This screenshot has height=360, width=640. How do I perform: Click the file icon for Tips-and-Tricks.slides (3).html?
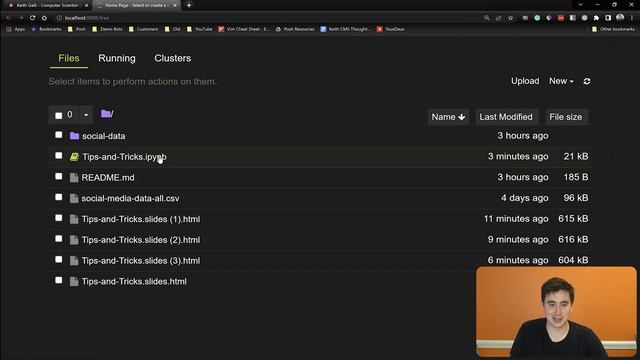coord(74,261)
